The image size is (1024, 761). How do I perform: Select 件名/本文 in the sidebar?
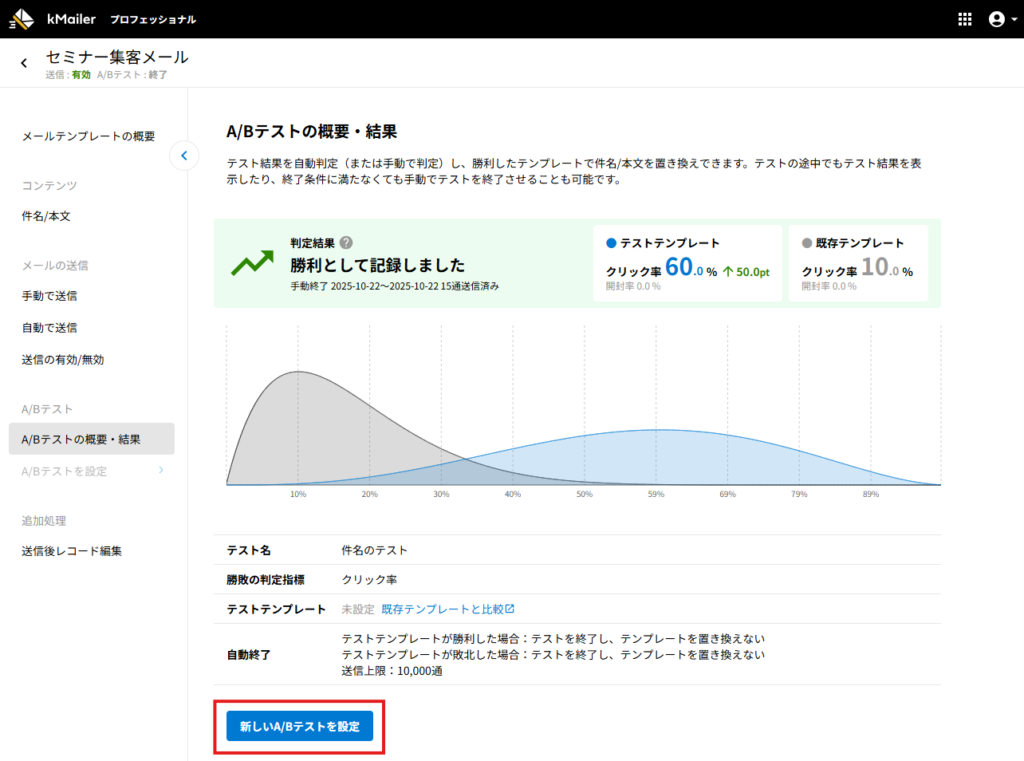46,216
